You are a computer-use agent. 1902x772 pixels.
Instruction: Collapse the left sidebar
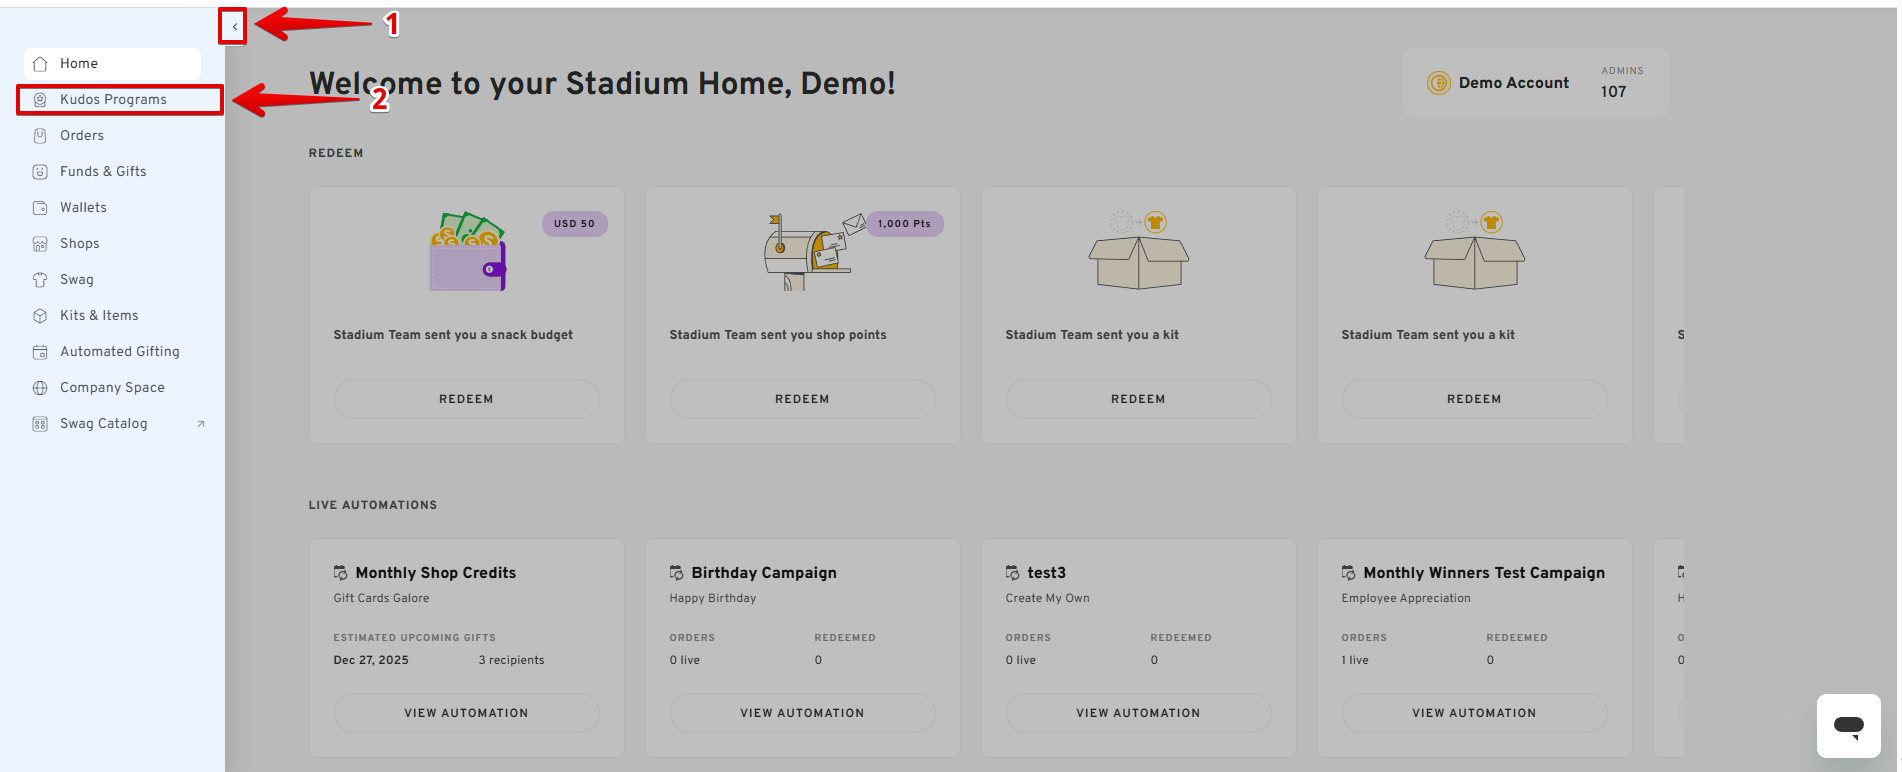(232, 26)
